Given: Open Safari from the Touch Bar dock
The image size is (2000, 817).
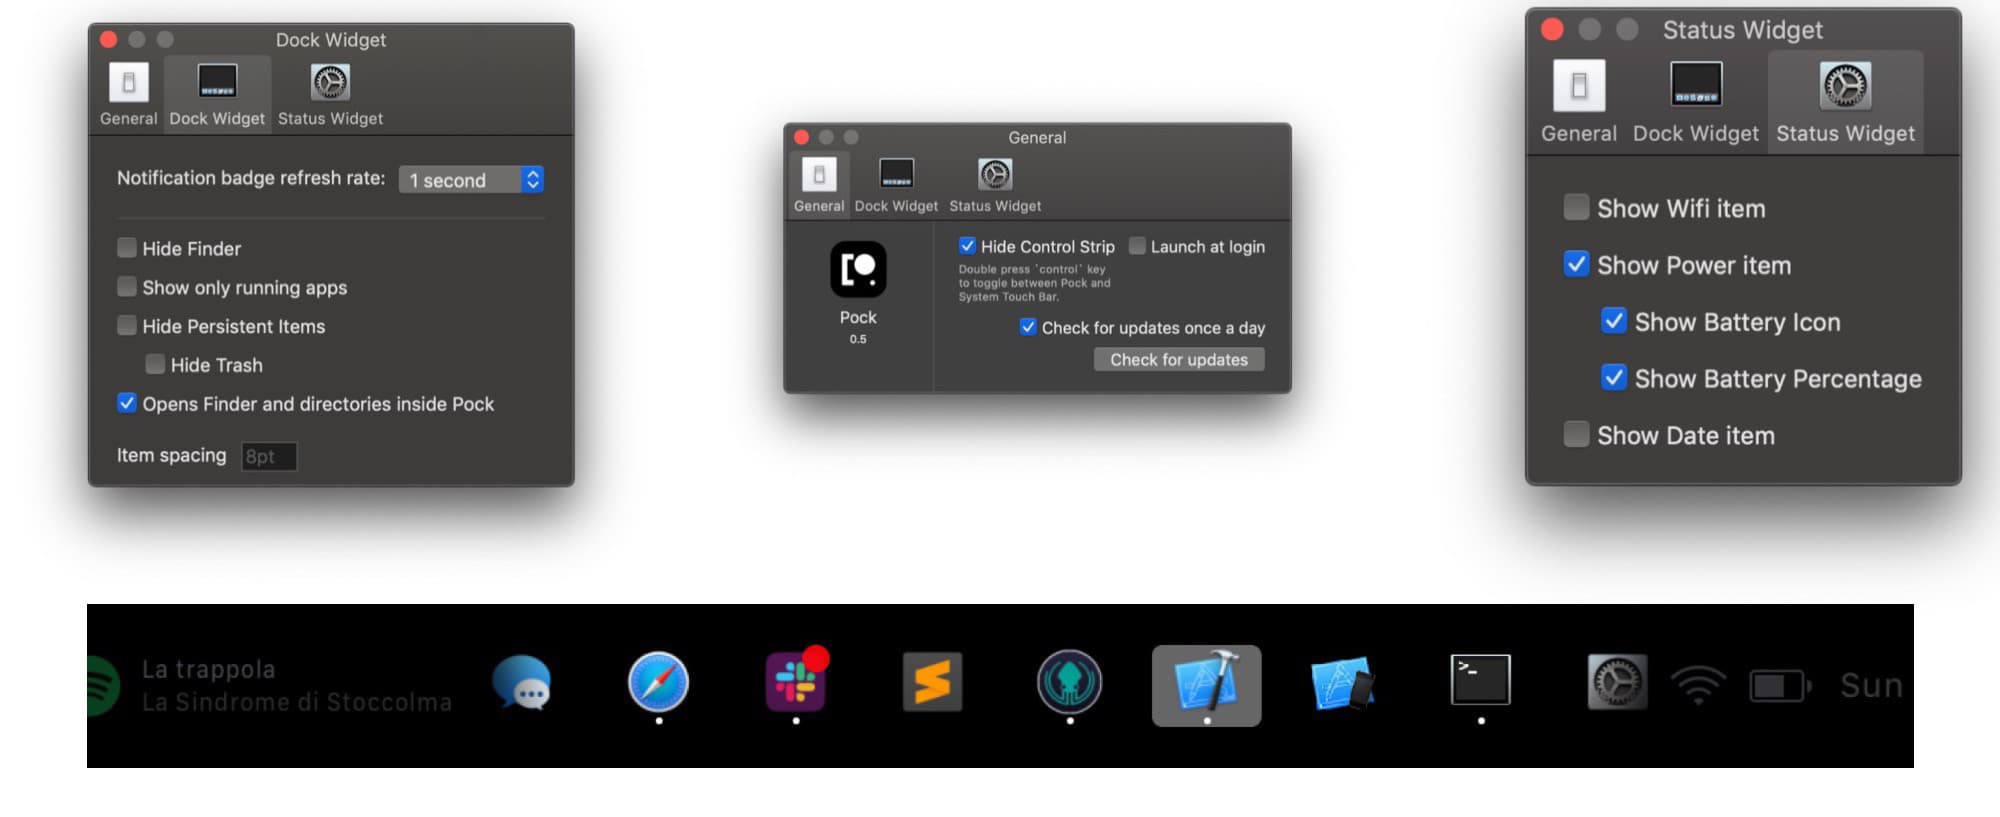Looking at the screenshot, I should click(658, 683).
